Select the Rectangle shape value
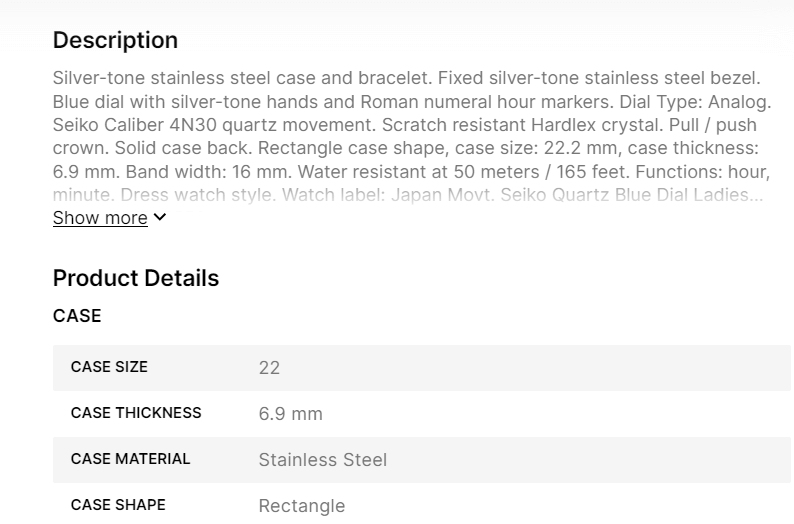The height and width of the screenshot is (524, 794). [x=301, y=506]
